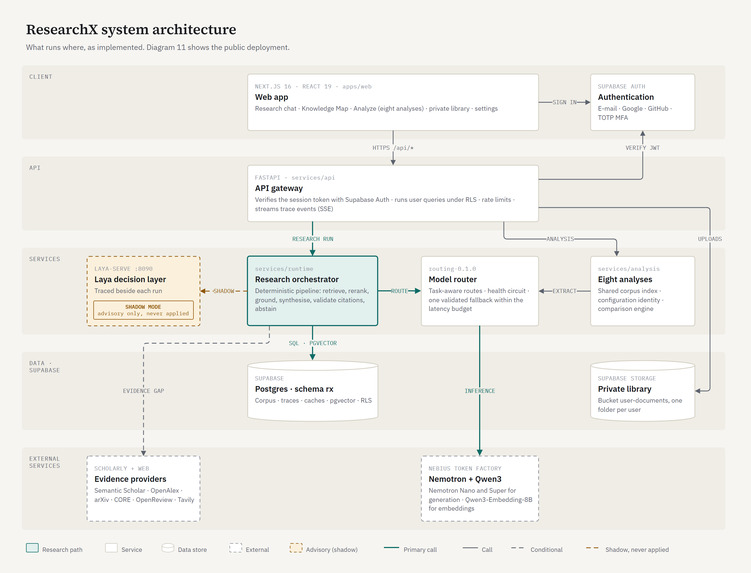The image size is (751, 573).
Task: Click the ResearchX system architecture title
Action: tap(131, 29)
